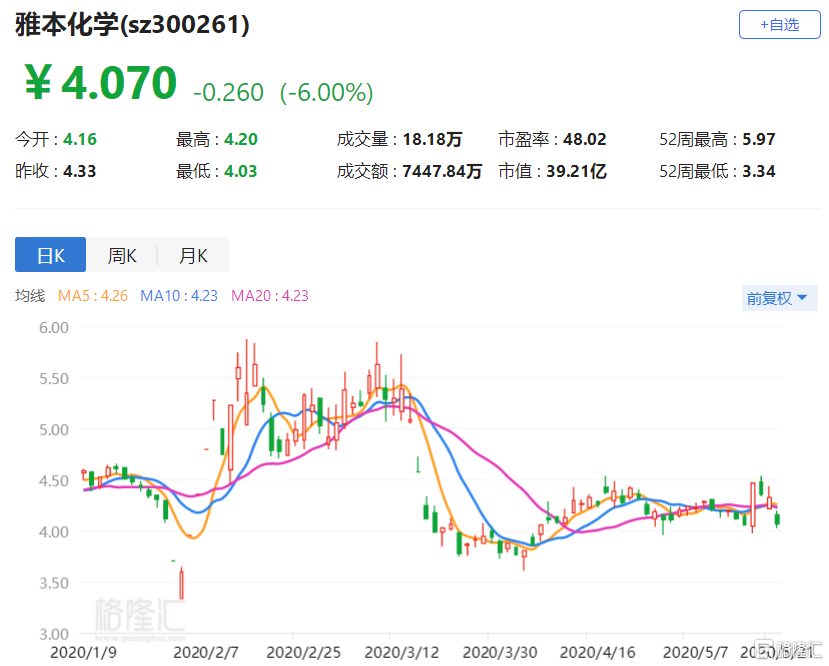The height and width of the screenshot is (666, 829).
Task: Add stock via +自选 button
Action: click(x=779, y=24)
